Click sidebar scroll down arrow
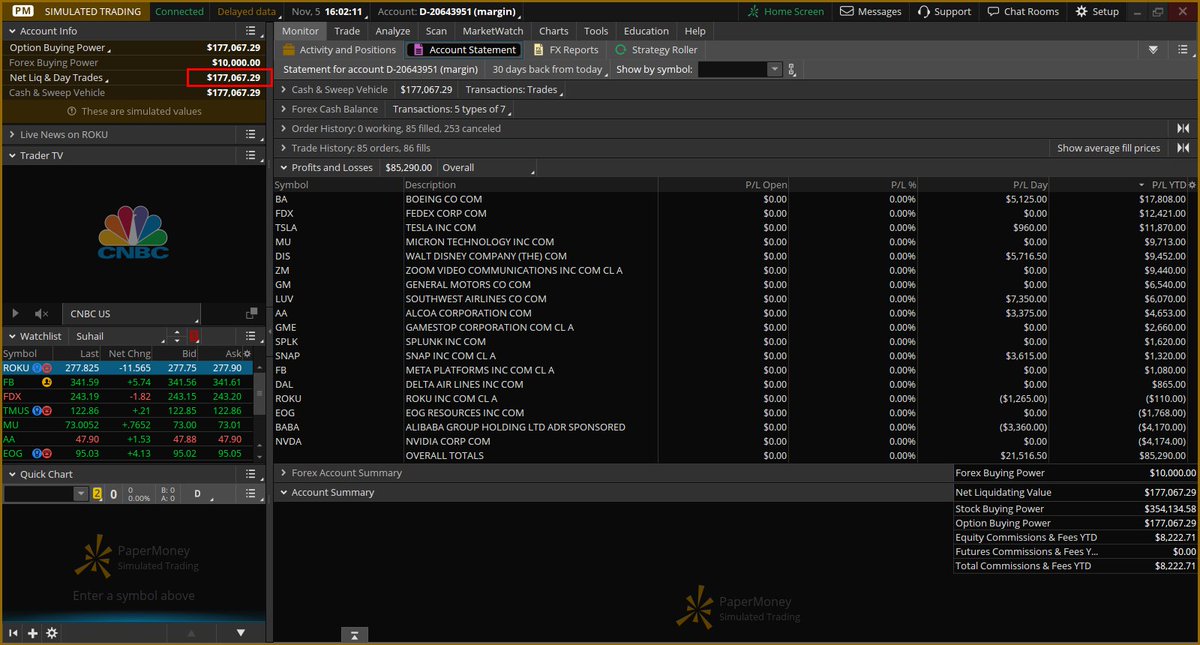 point(241,633)
